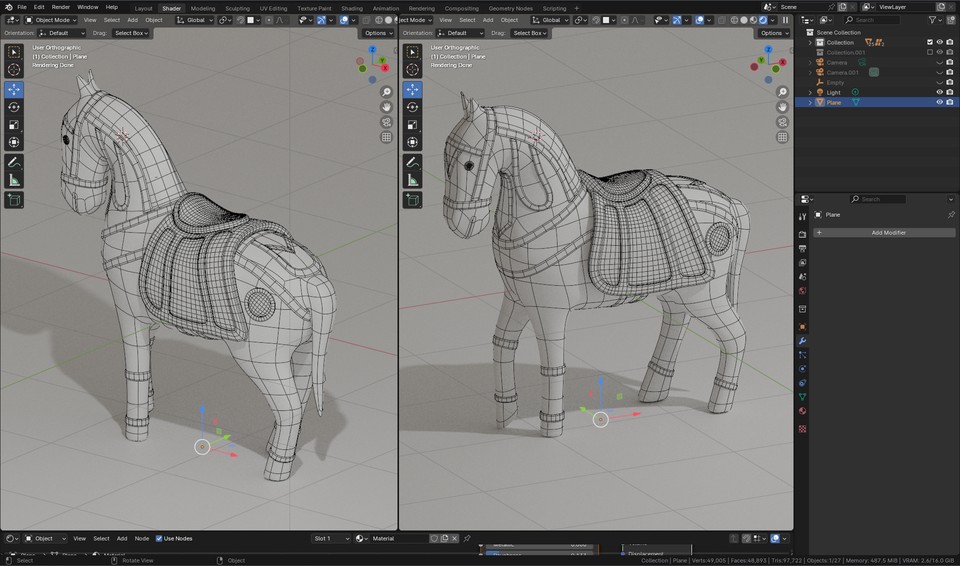Pick the Scale tool in left viewport
Image resolution: width=960 pixels, height=566 pixels.
click(x=14, y=125)
